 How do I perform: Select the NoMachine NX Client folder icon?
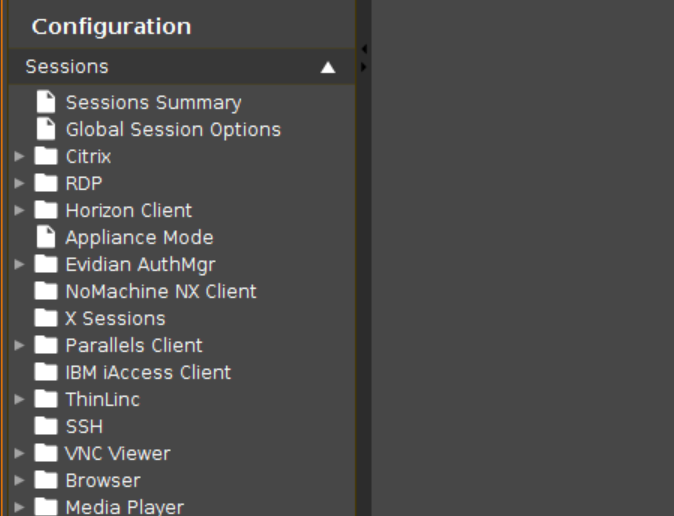click(46, 291)
